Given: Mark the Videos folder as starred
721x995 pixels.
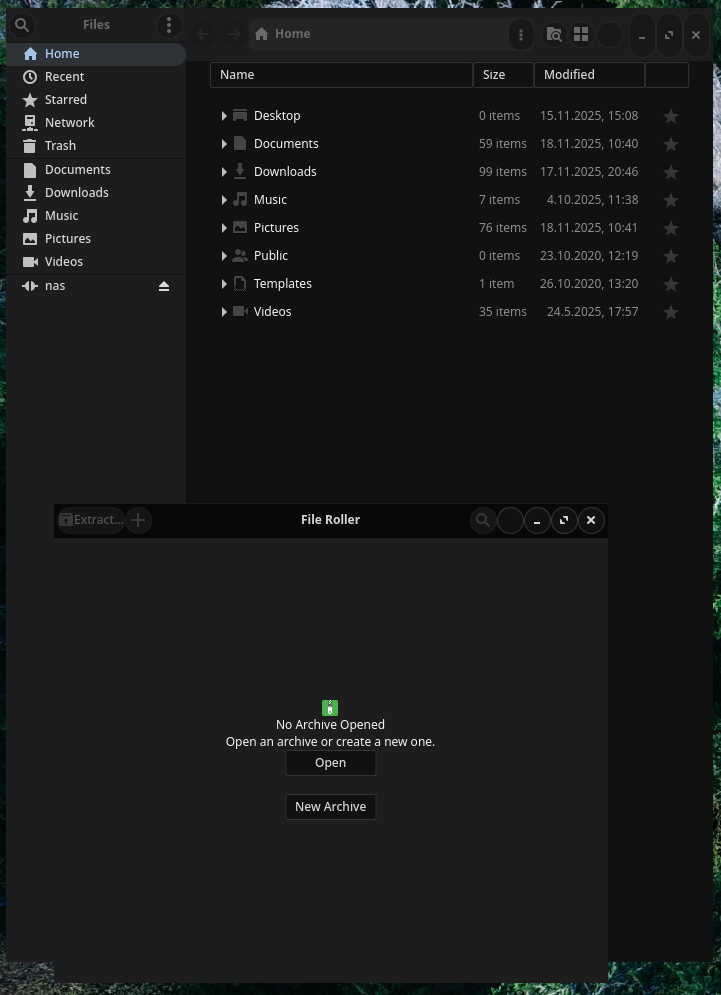Looking at the screenshot, I should [671, 312].
